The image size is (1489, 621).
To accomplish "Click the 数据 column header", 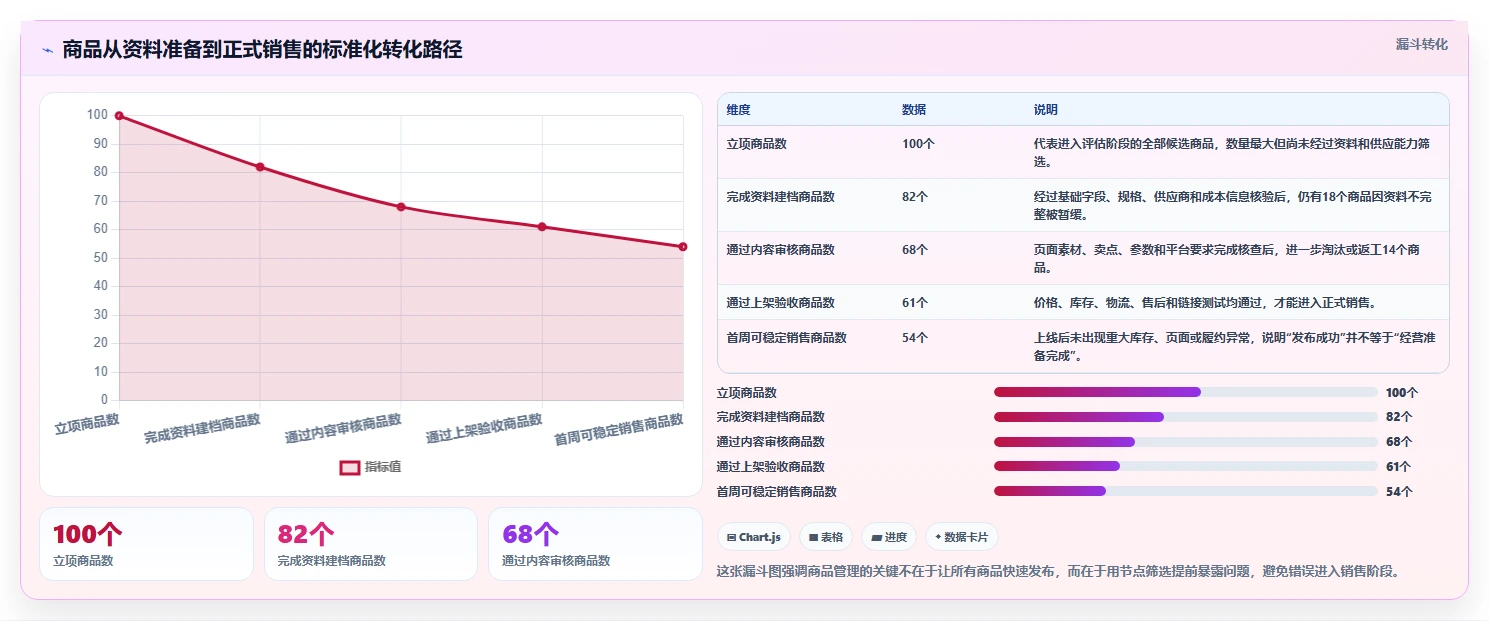I will tap(914, 110).
